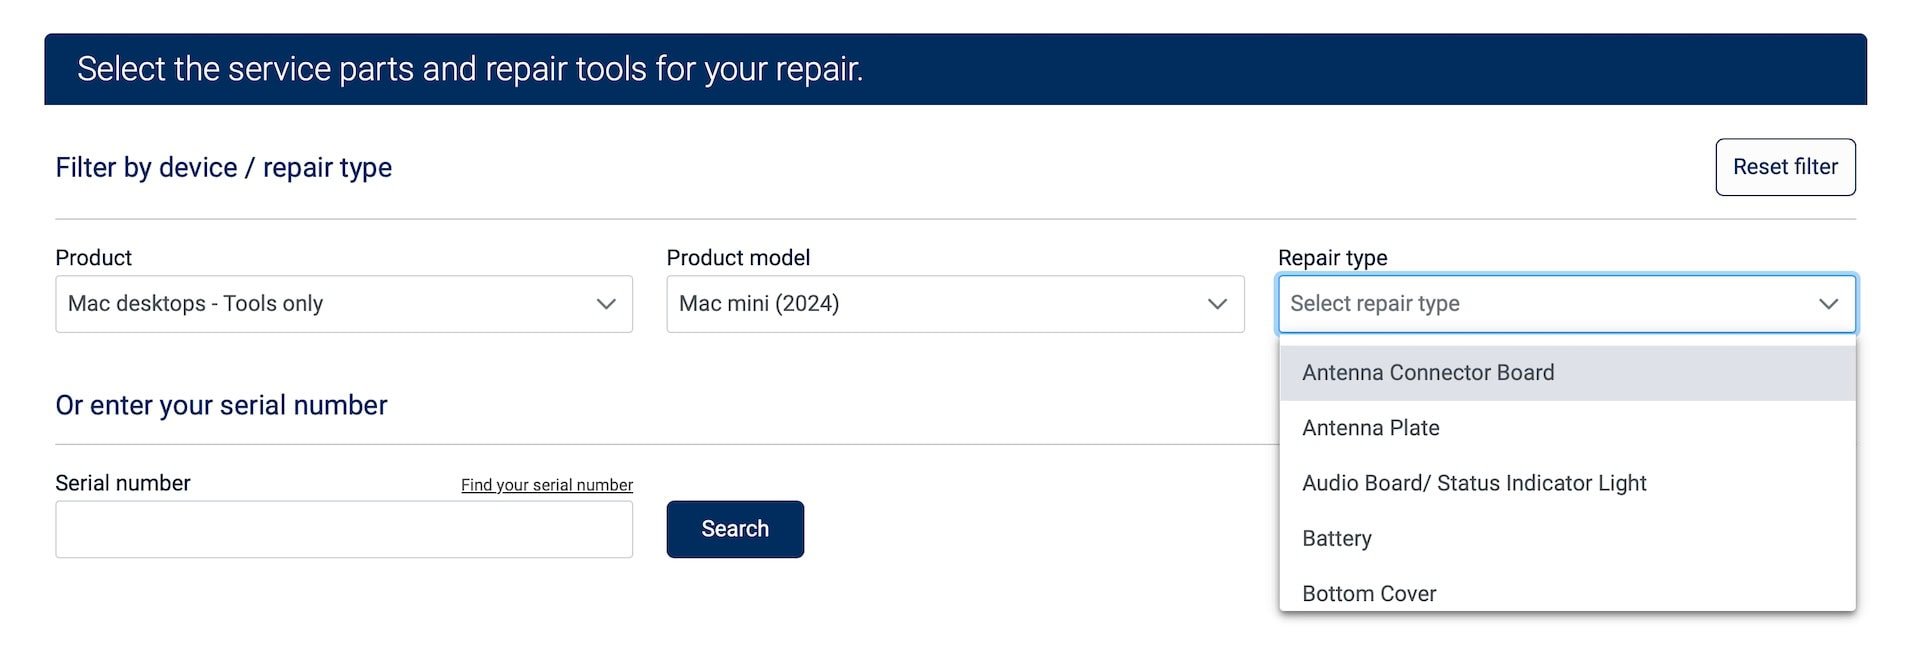Choose Antenna Connector Board option
1920x669 pixels.
[x=1567, y=373]
